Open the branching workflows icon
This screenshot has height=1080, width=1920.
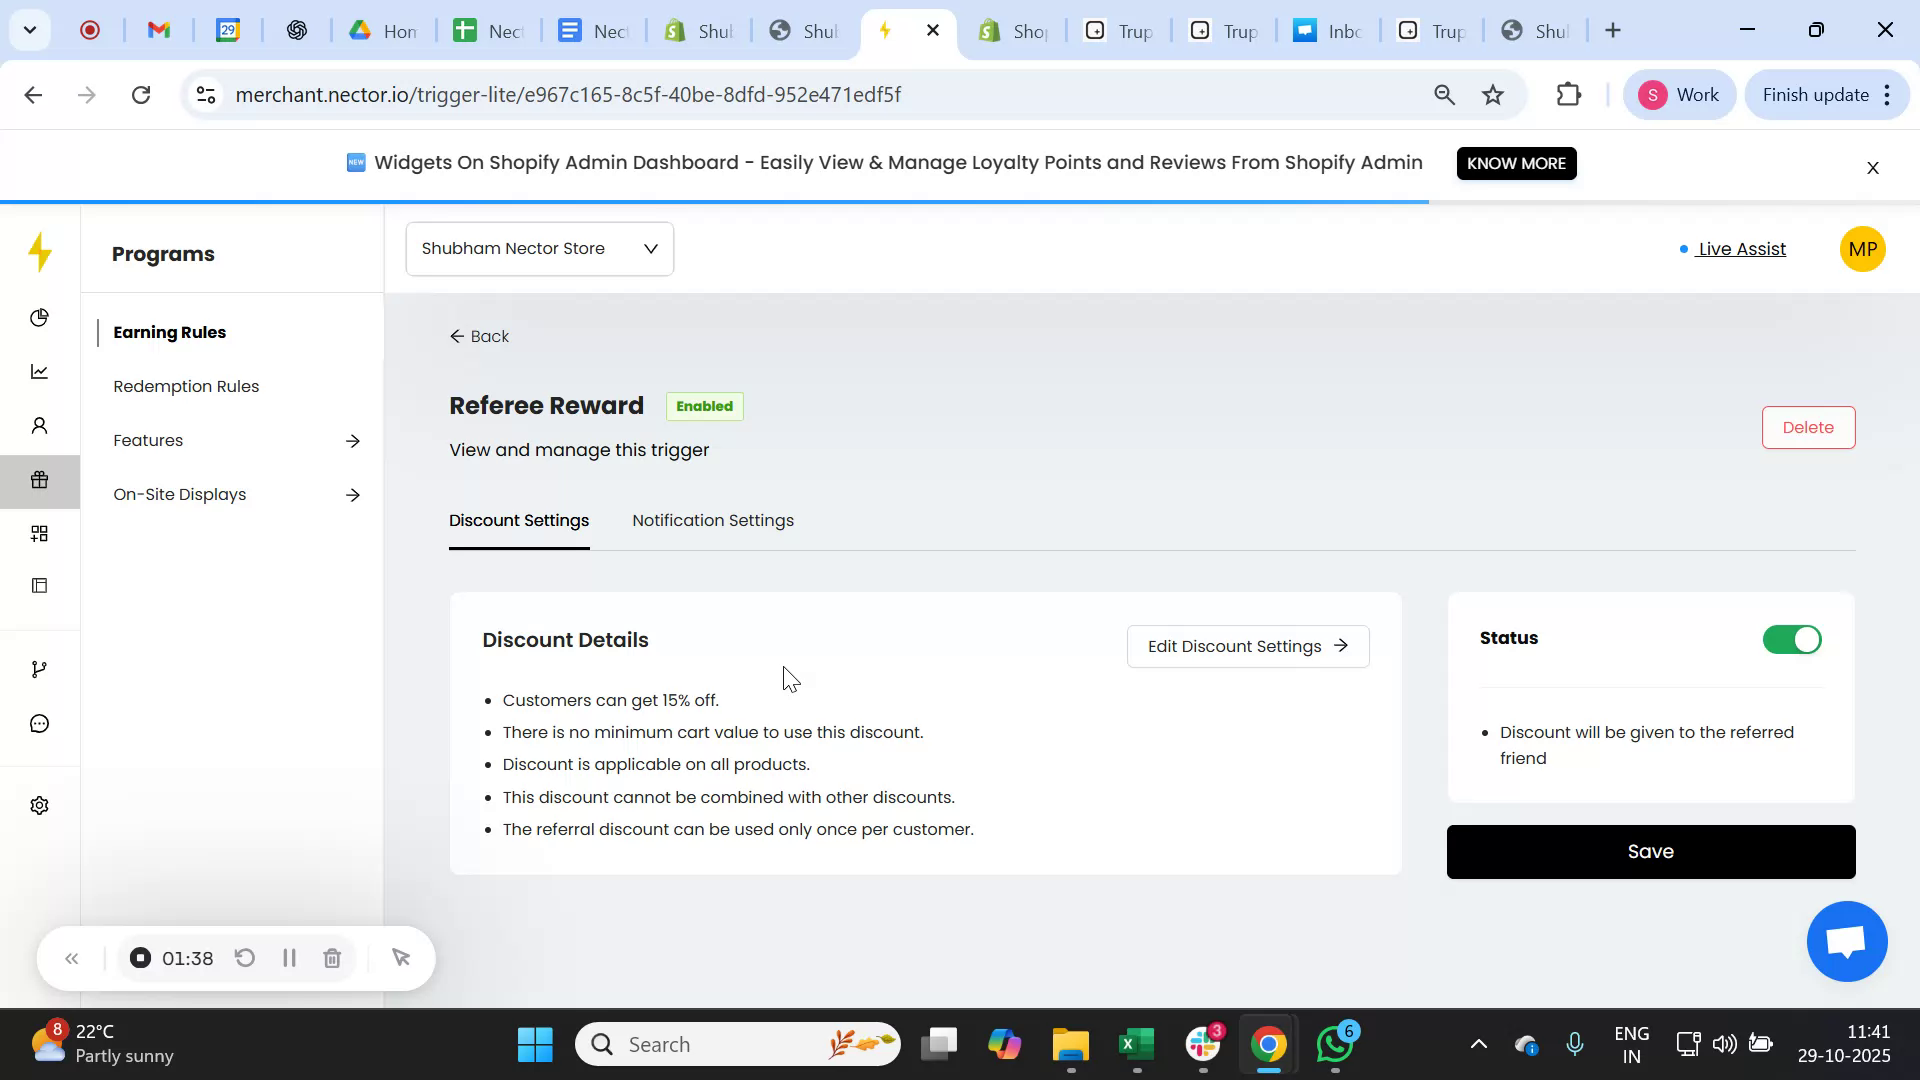[x=40, y=668]
